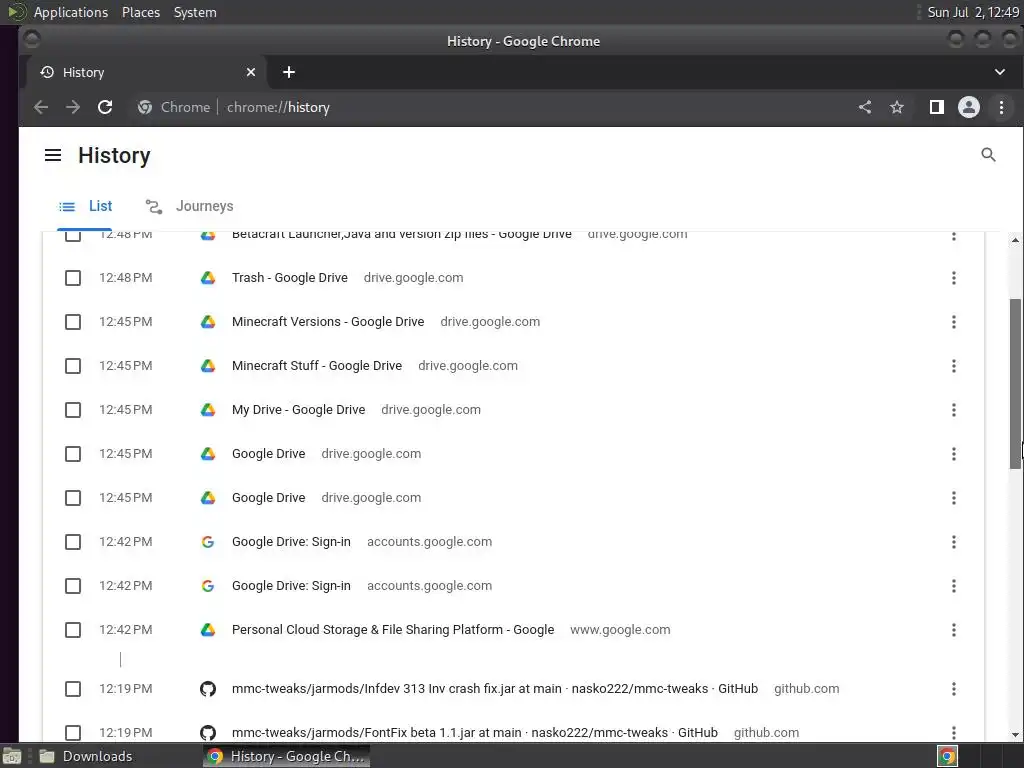Check the Personal Cloud Storage entry checkbox

[73, 630]
